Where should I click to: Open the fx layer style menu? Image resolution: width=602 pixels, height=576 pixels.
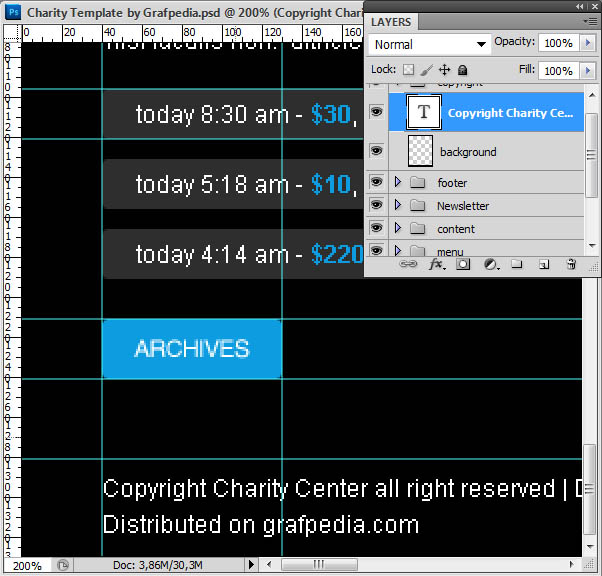pos(437,264)
